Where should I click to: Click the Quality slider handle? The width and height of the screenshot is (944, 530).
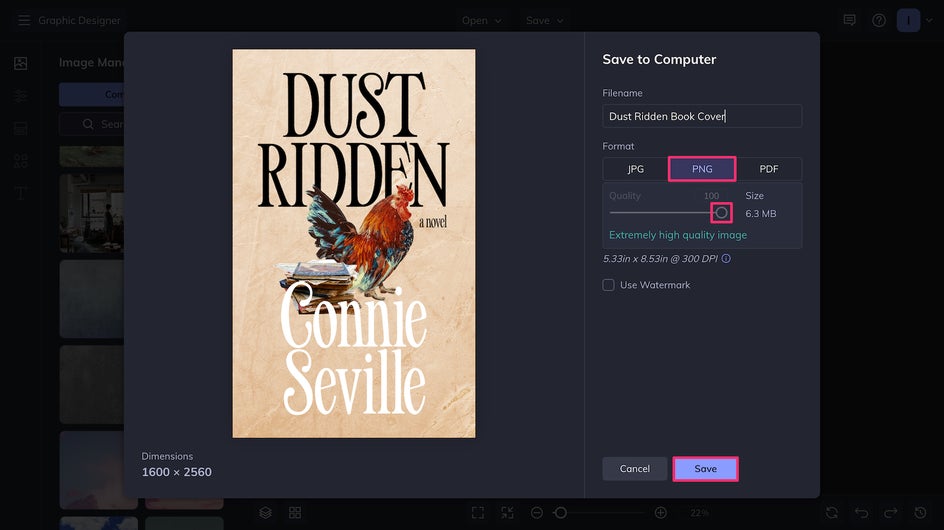point(721,212)
